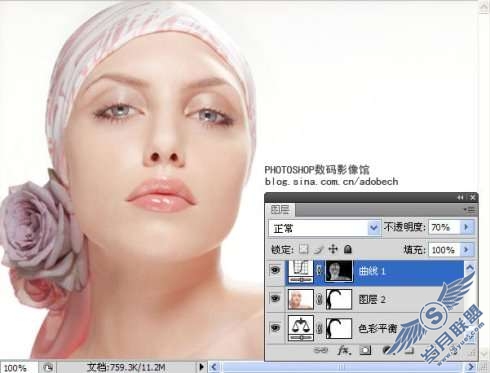The height and width of the screenshot is (373, 490).
Task: Click mask link icon on 曲线 1 layer
Action: tap(319, 270)
